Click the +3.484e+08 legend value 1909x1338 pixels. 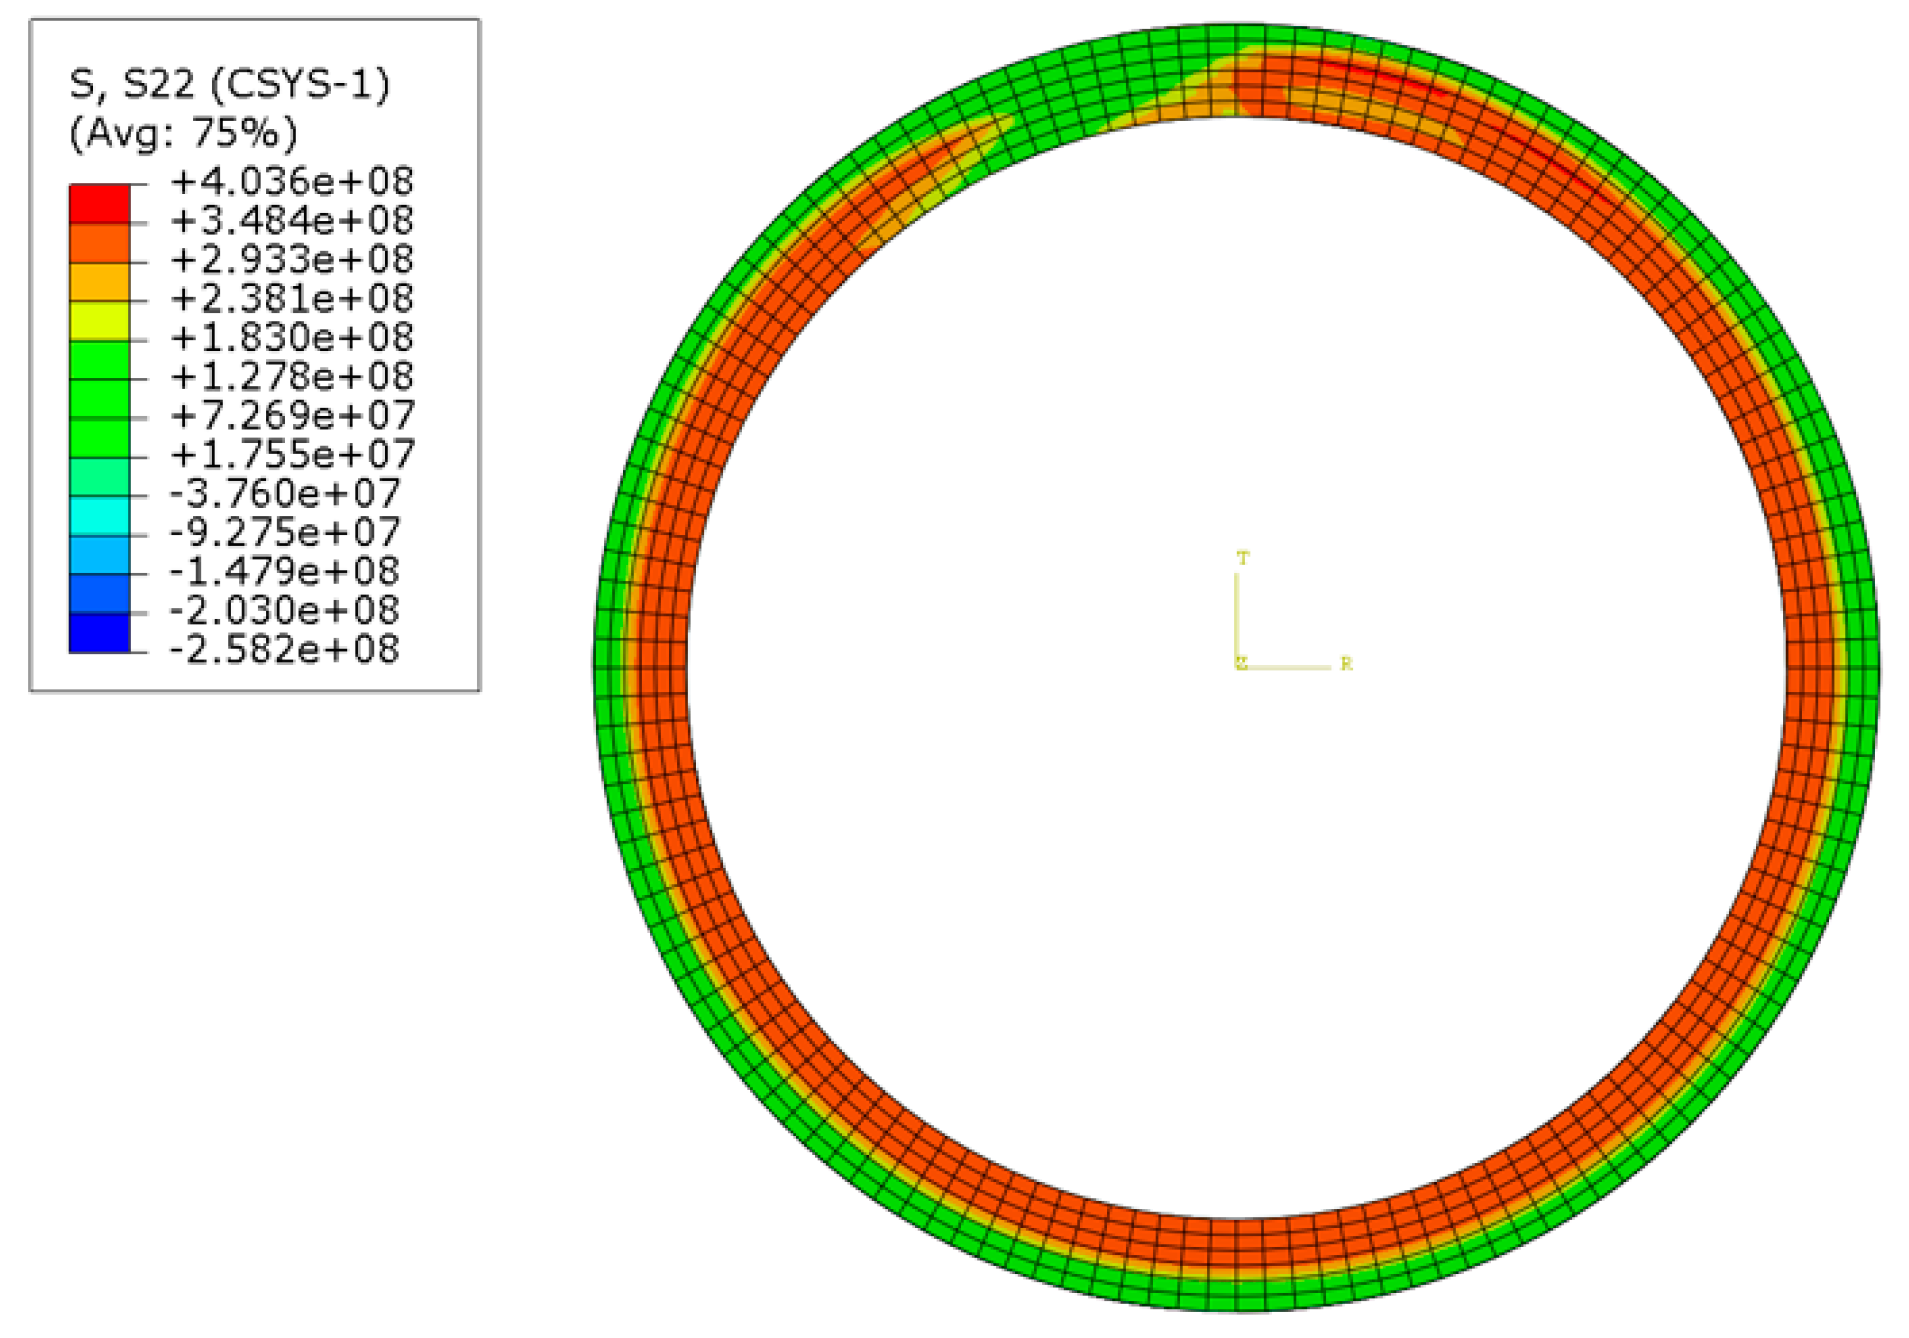coord(292,220)
